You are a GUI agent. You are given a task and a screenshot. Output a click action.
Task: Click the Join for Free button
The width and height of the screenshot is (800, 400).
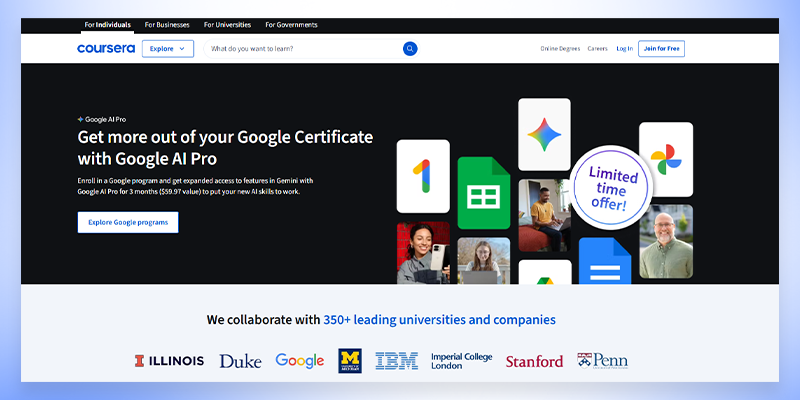[661, 48]
